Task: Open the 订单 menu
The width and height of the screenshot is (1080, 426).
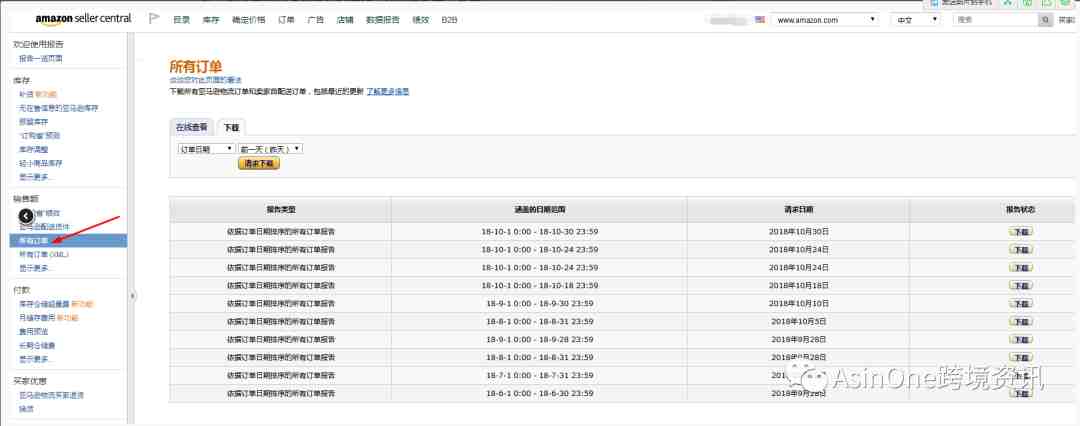Action: tap(286, 20)
